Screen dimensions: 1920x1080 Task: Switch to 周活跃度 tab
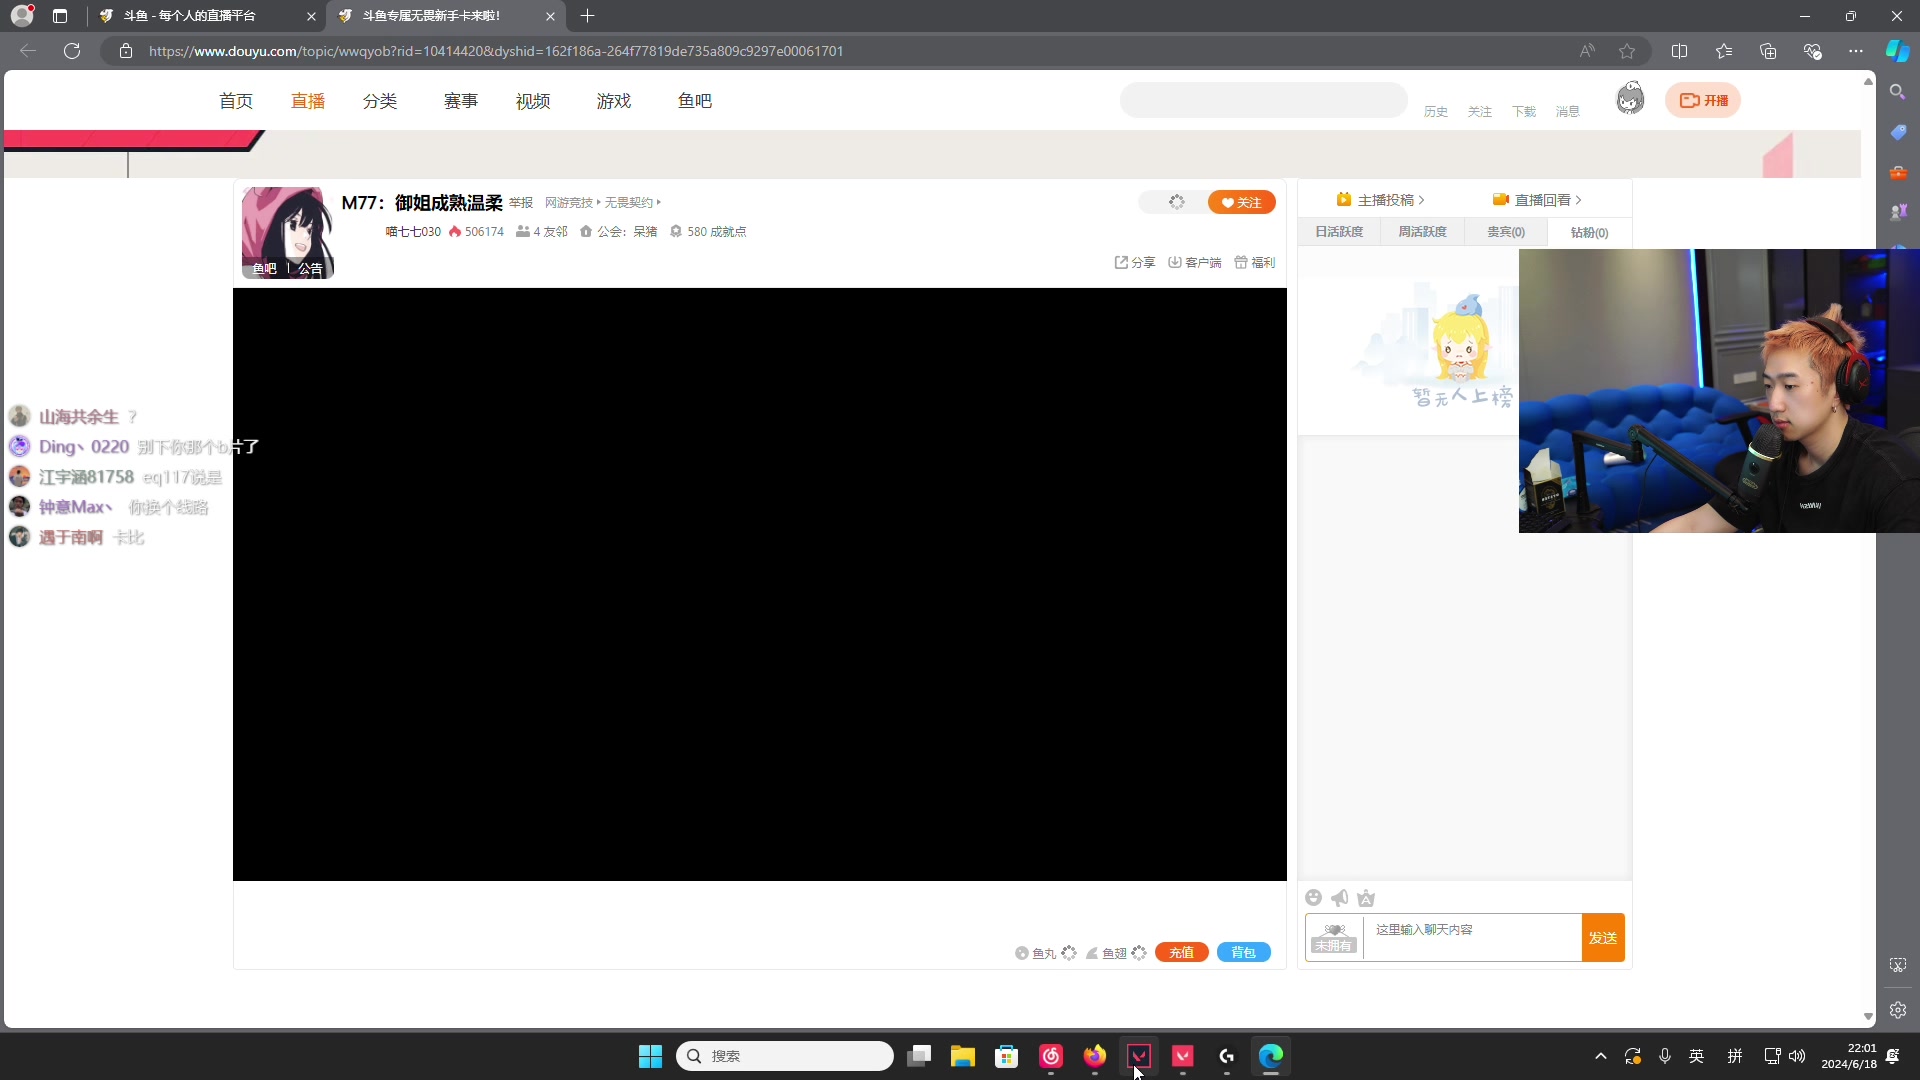pyautogui.click(x=1422, y=232)
